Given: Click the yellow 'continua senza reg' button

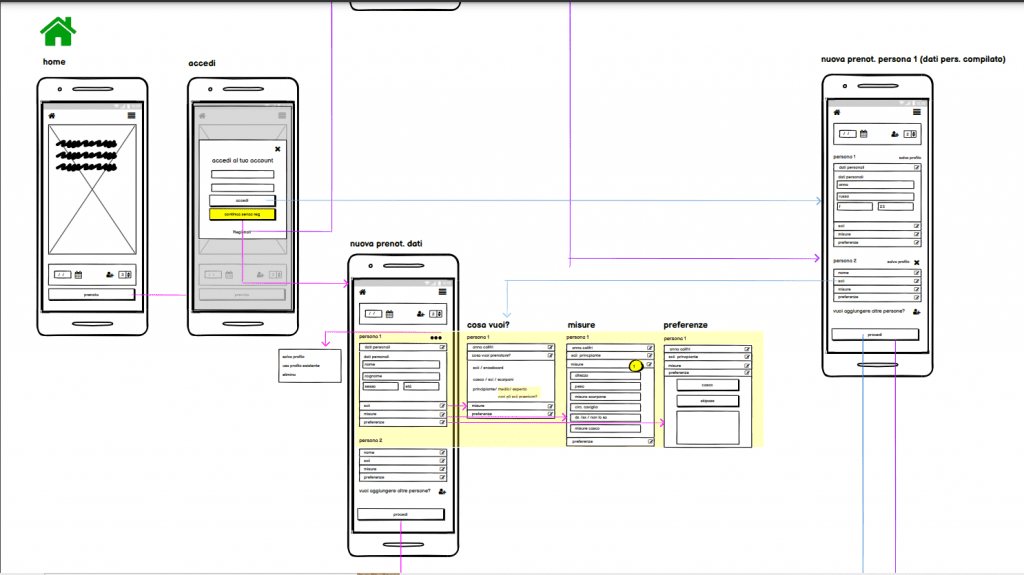Looking at the screenshot, I should (x=241, y=214).
